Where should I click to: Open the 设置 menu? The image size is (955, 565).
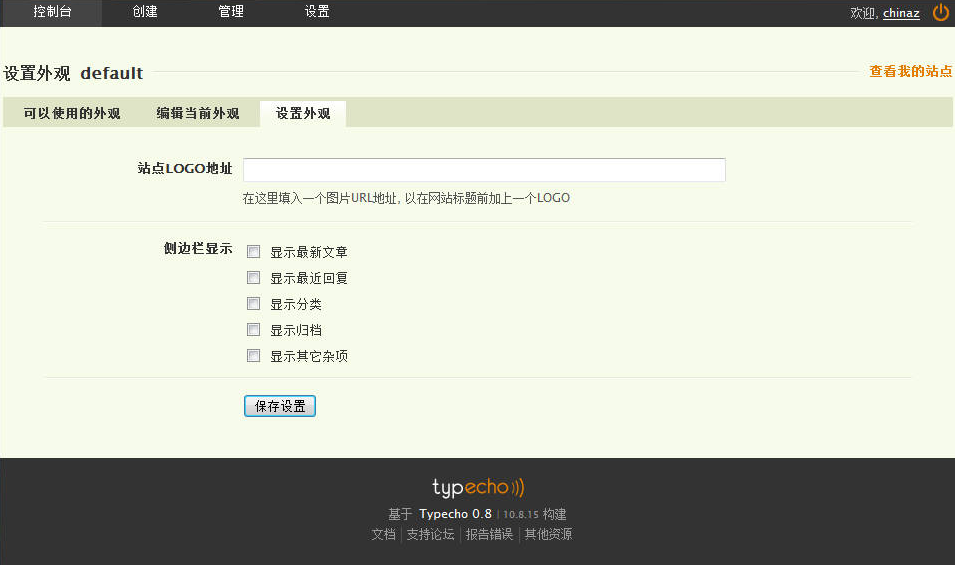317,12
